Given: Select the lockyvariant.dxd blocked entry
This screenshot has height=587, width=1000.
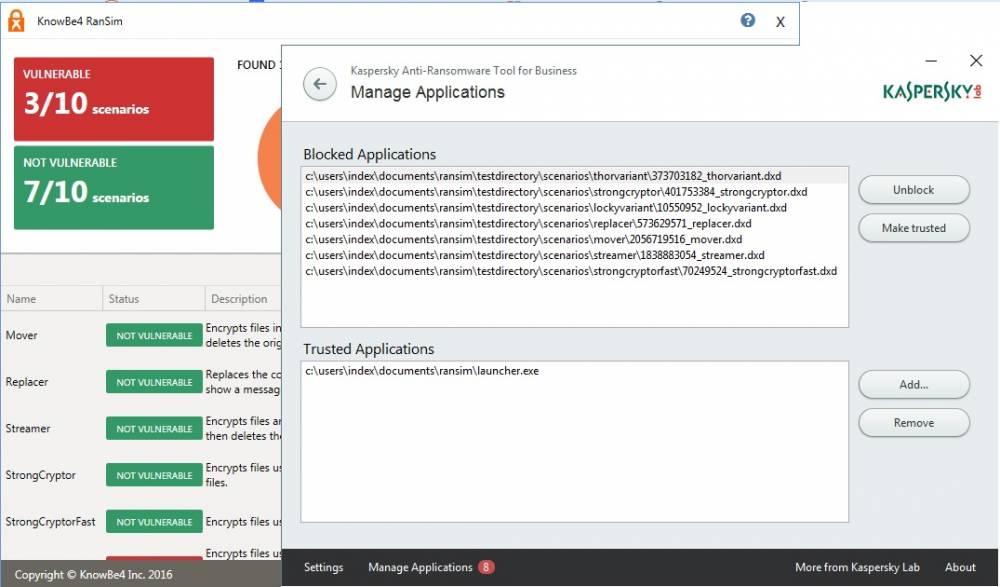Looking at the screenshot, I should pos(575,208).
